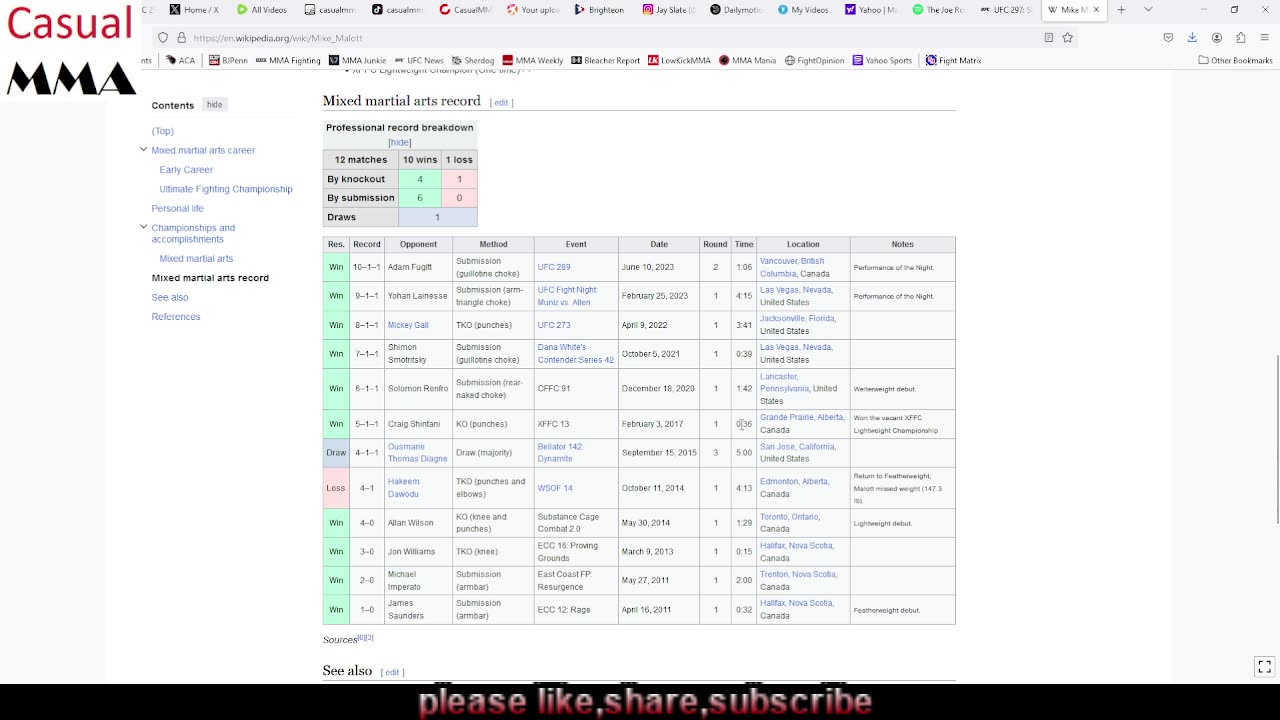This screenshot has width=1280, height=720.
Task: Open the Edmonton, Alberta location link
Action: (x=794, y=481)
